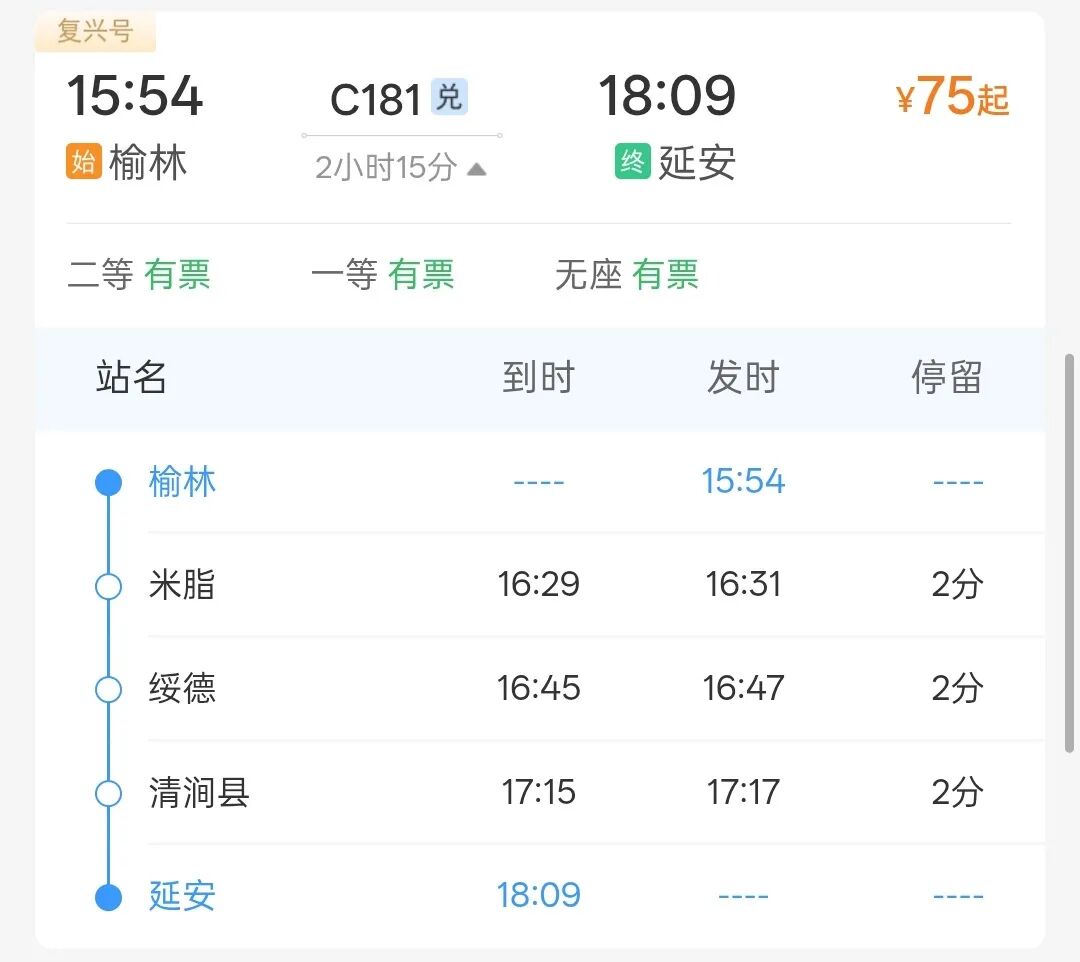Open train number C181 details
The image size is (1080, 962).
click(x=376, y=99)
